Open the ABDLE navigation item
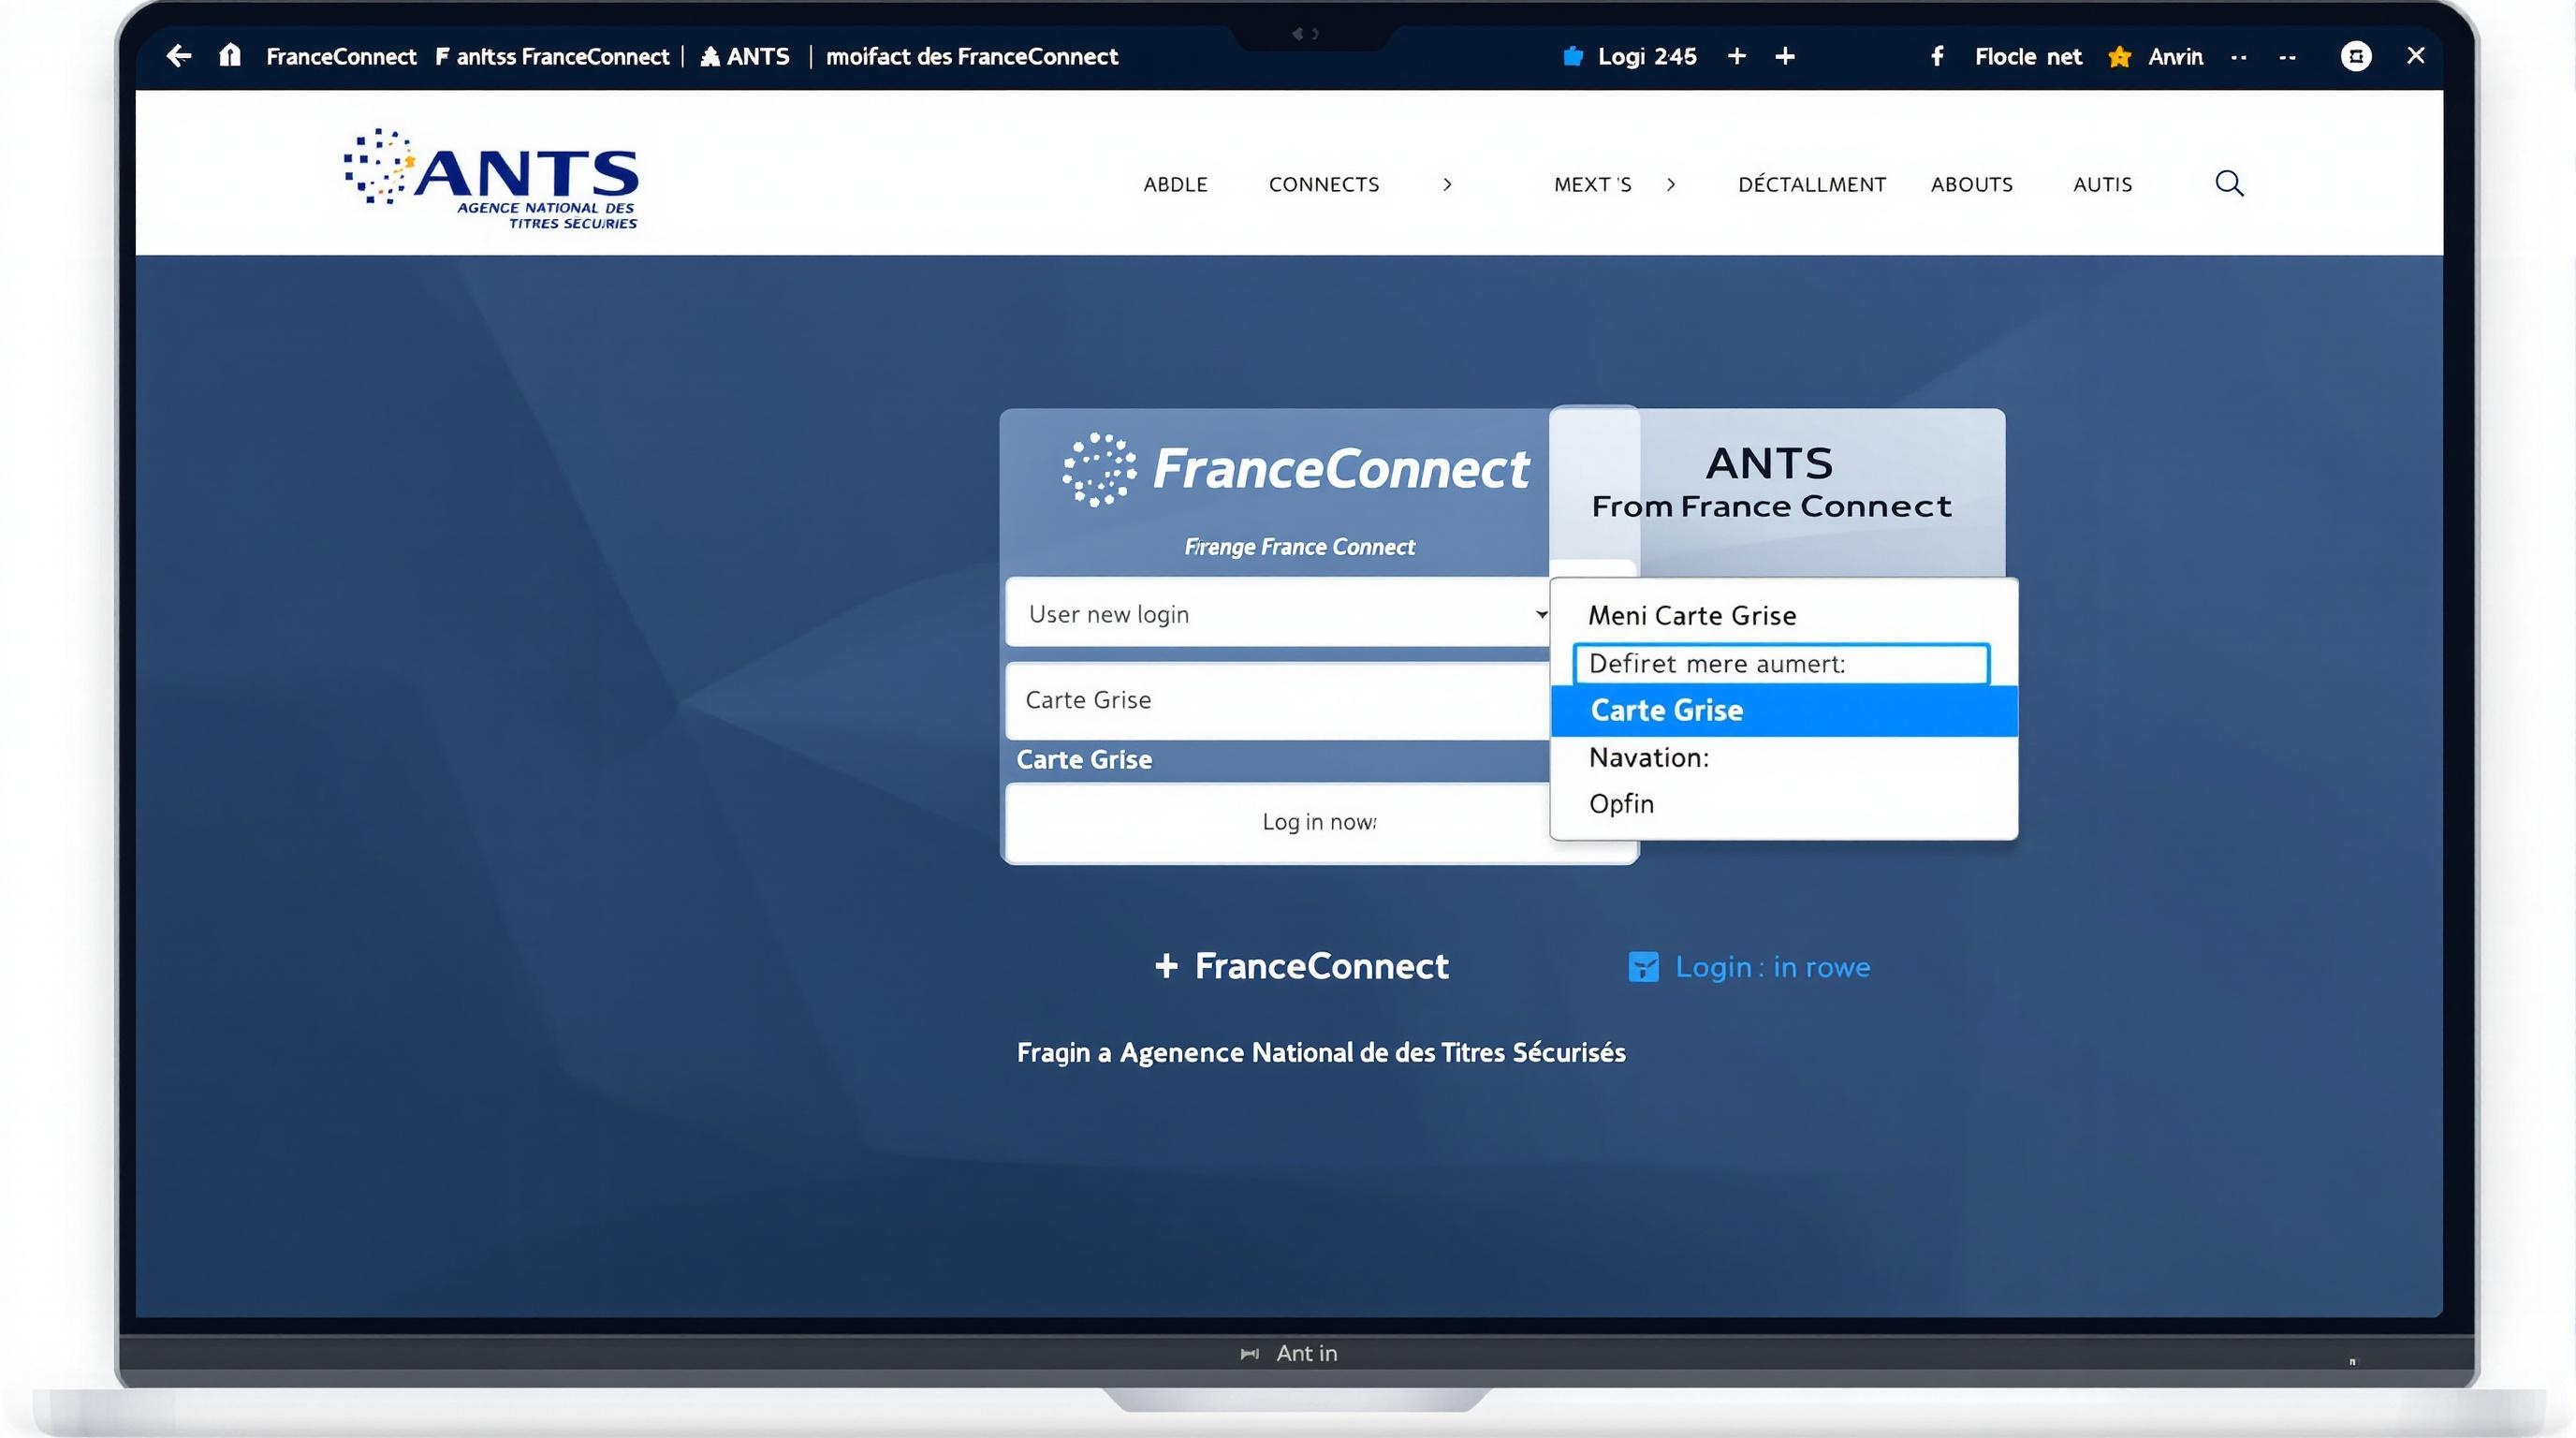 (x=1175, y=185)
